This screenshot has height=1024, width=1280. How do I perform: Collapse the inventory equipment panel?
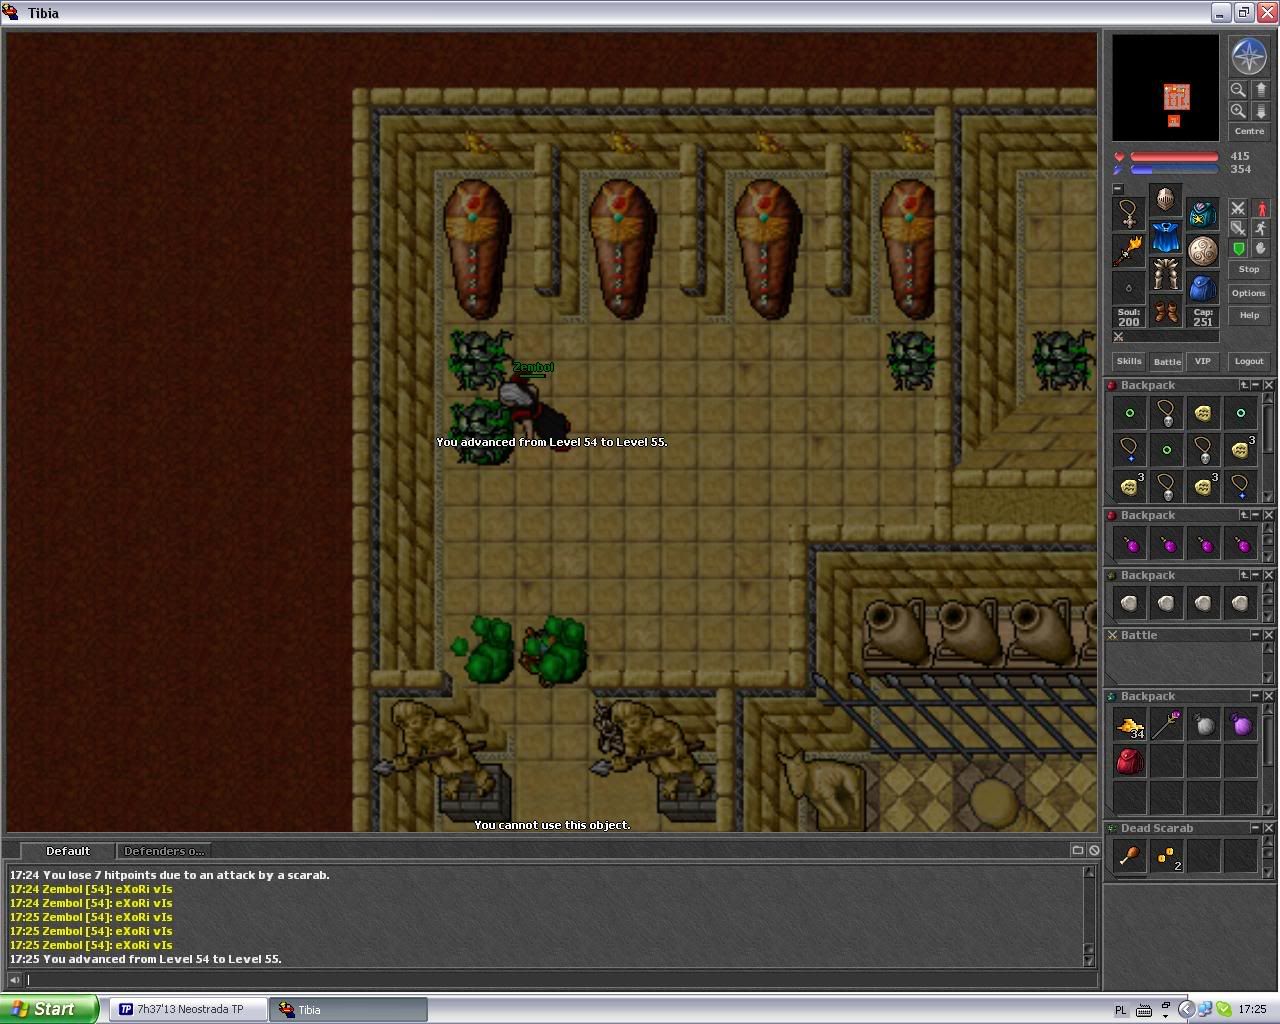tap(1118, 189)
